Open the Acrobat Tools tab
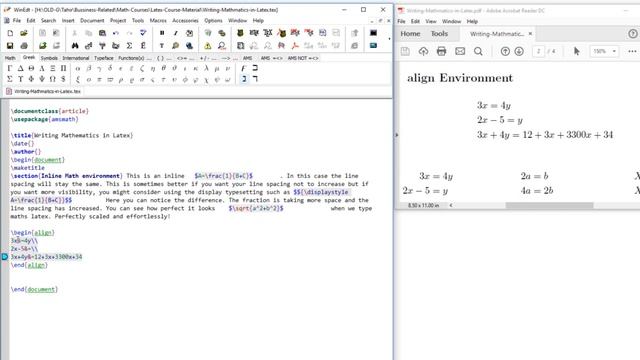 [439, 34]
